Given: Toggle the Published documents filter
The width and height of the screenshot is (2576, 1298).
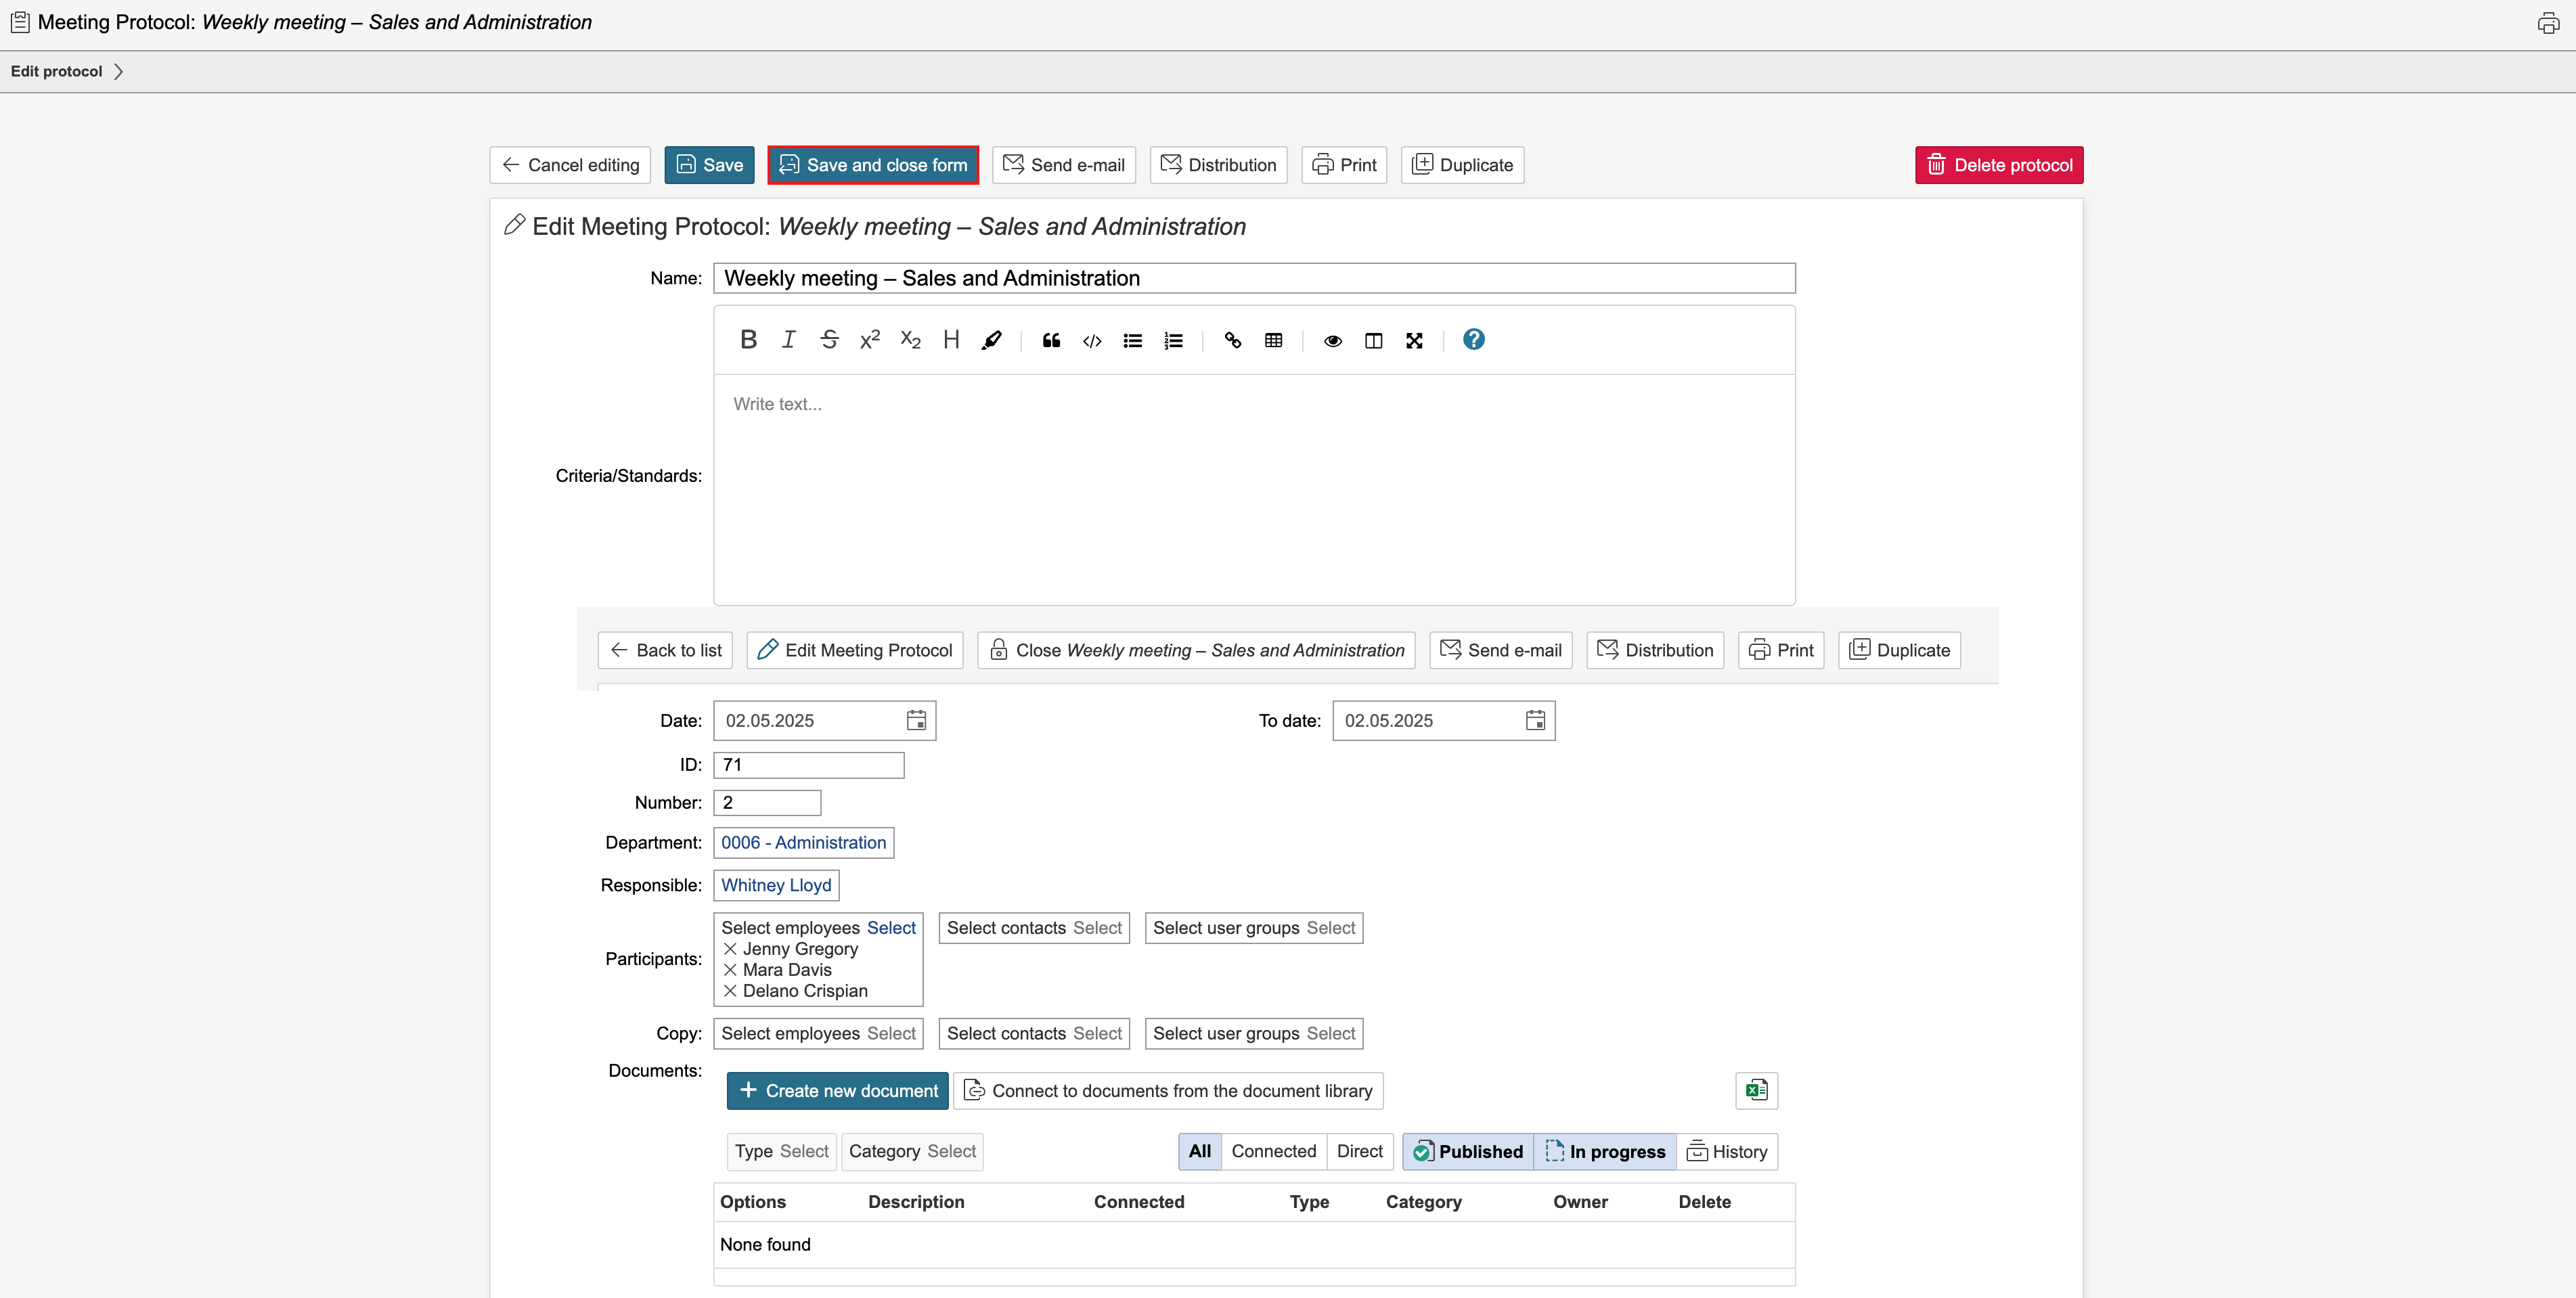Looking at the screenshot, I should (x=1467, y=1151).
